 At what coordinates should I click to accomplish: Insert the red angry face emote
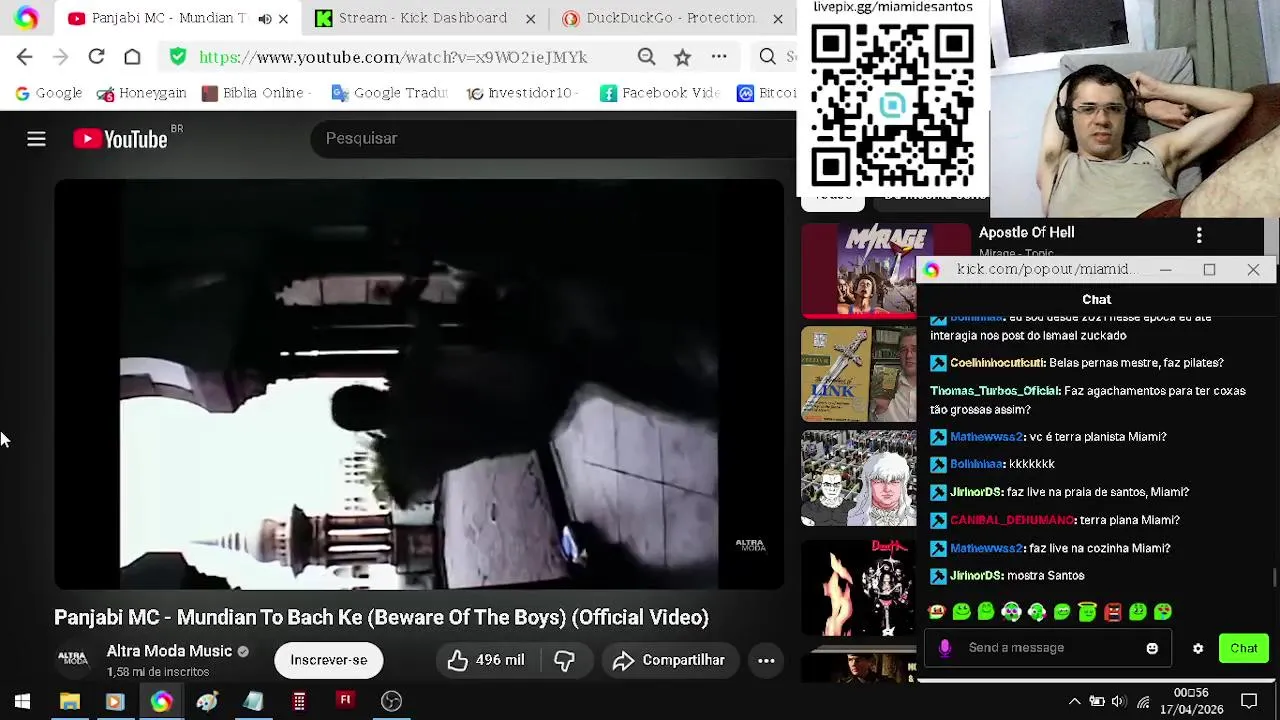pos(1112,612)
